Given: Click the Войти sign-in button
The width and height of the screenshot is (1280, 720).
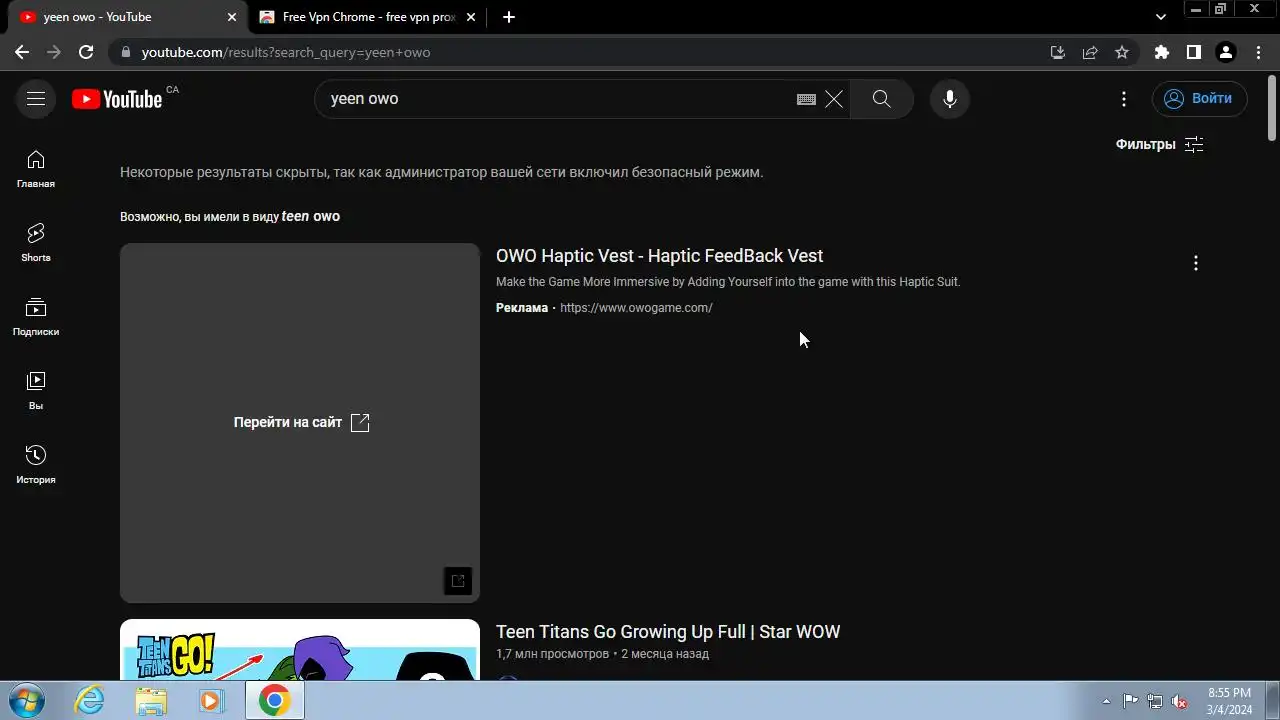Looking at the screenshot, I should 1200,99.
